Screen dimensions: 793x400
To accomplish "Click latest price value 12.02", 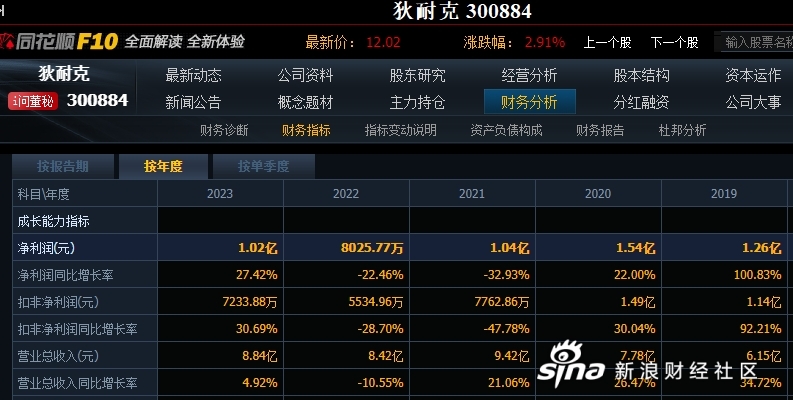I will click(x=383, y=42).
